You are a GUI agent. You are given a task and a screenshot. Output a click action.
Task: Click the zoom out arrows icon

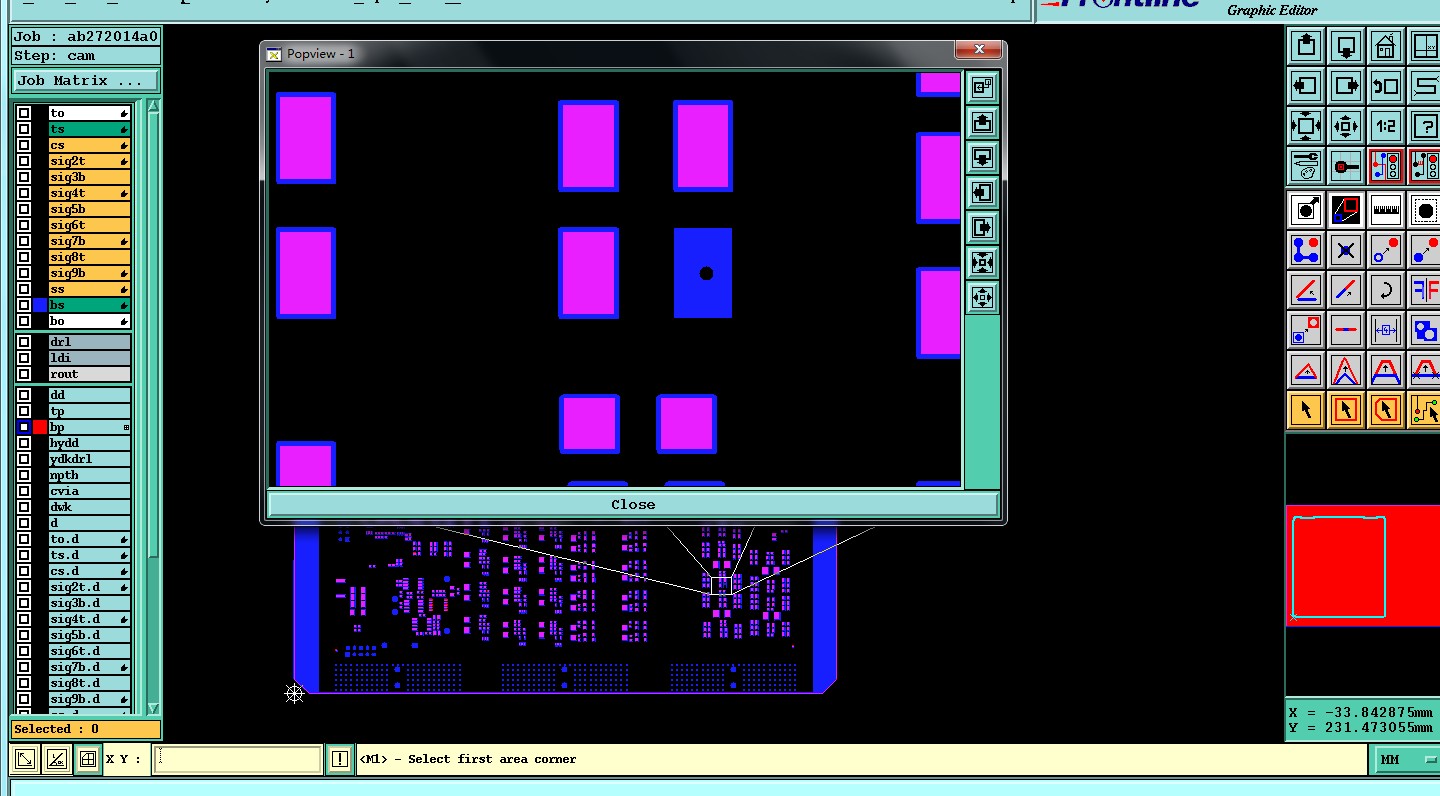pos(1346,126)
